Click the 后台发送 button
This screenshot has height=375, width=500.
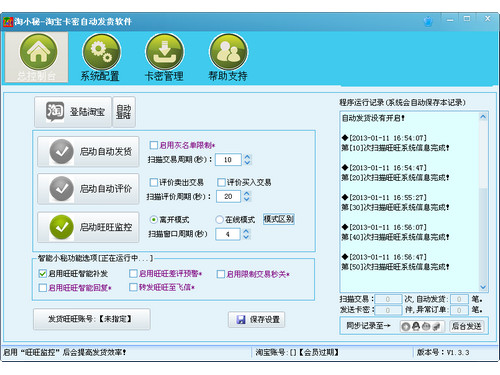tap(467, 326)
